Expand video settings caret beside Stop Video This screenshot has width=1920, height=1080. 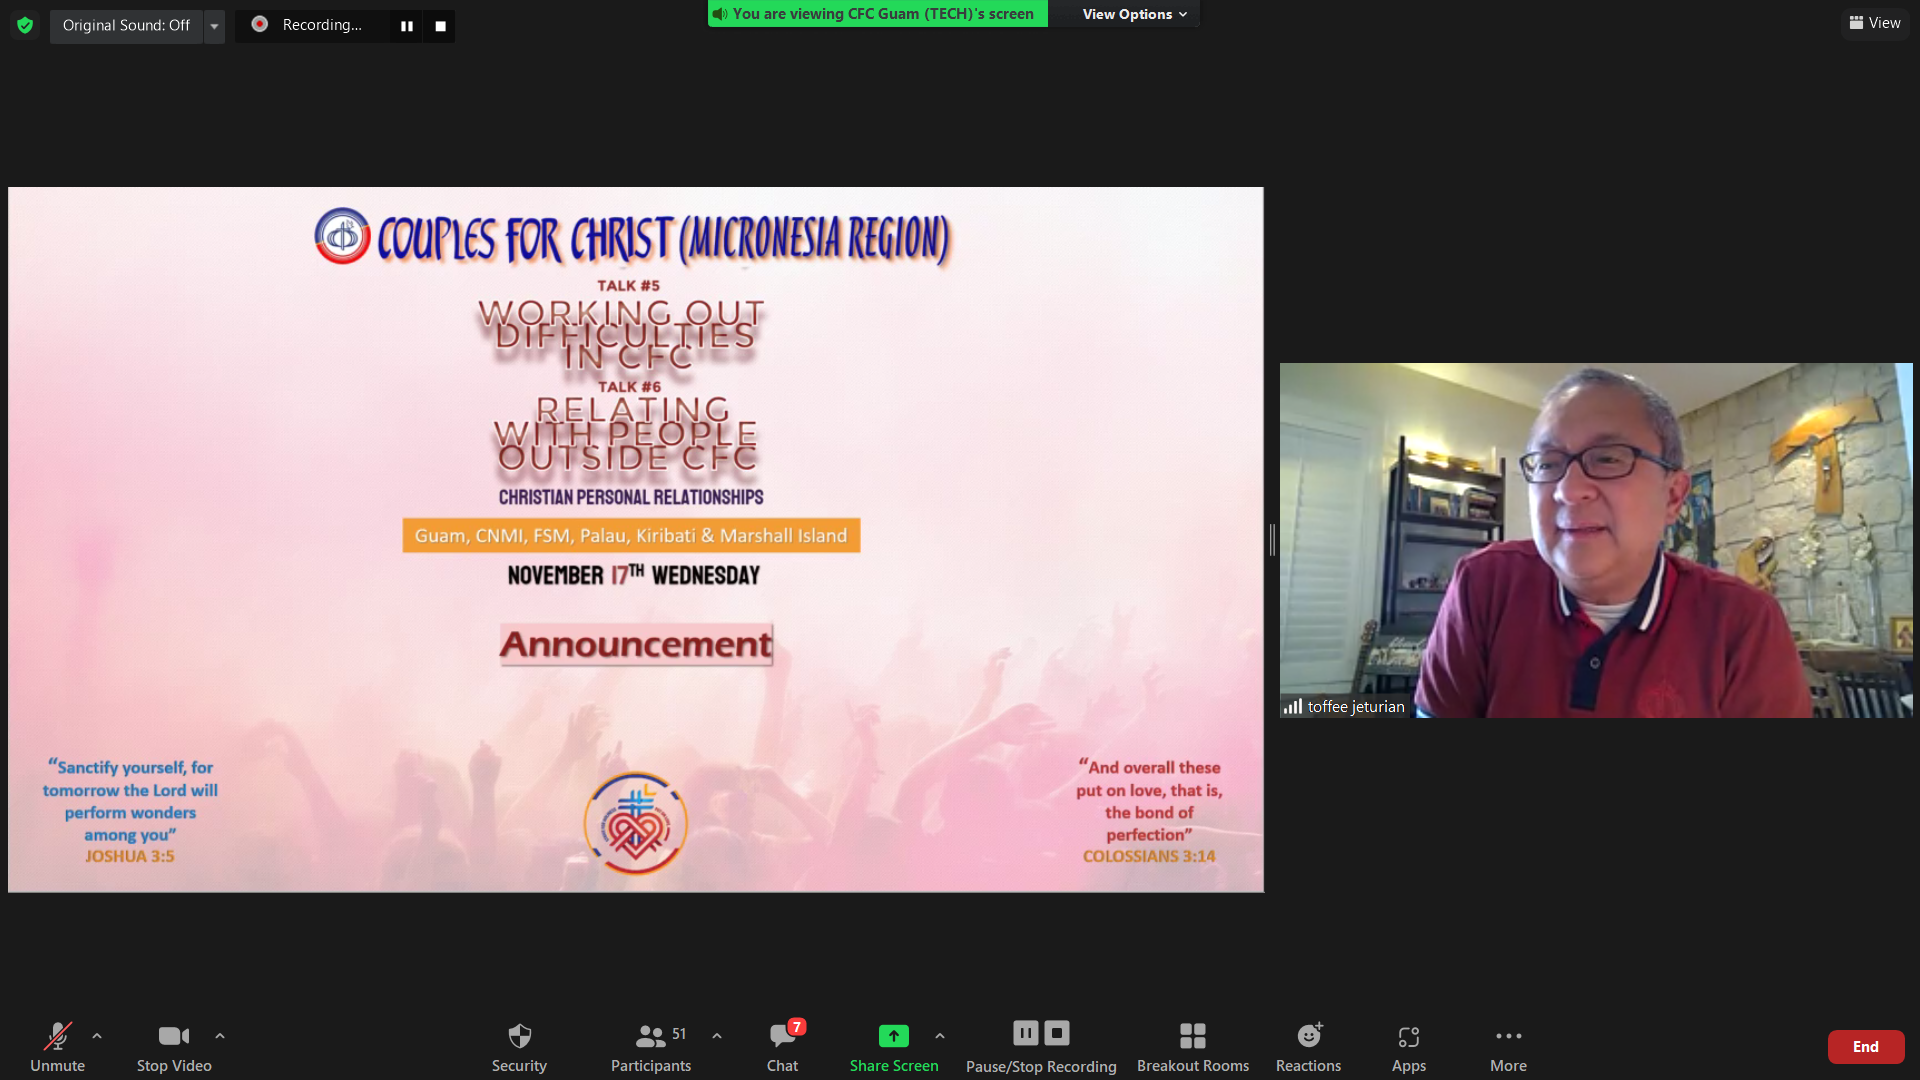[220, 1036]
